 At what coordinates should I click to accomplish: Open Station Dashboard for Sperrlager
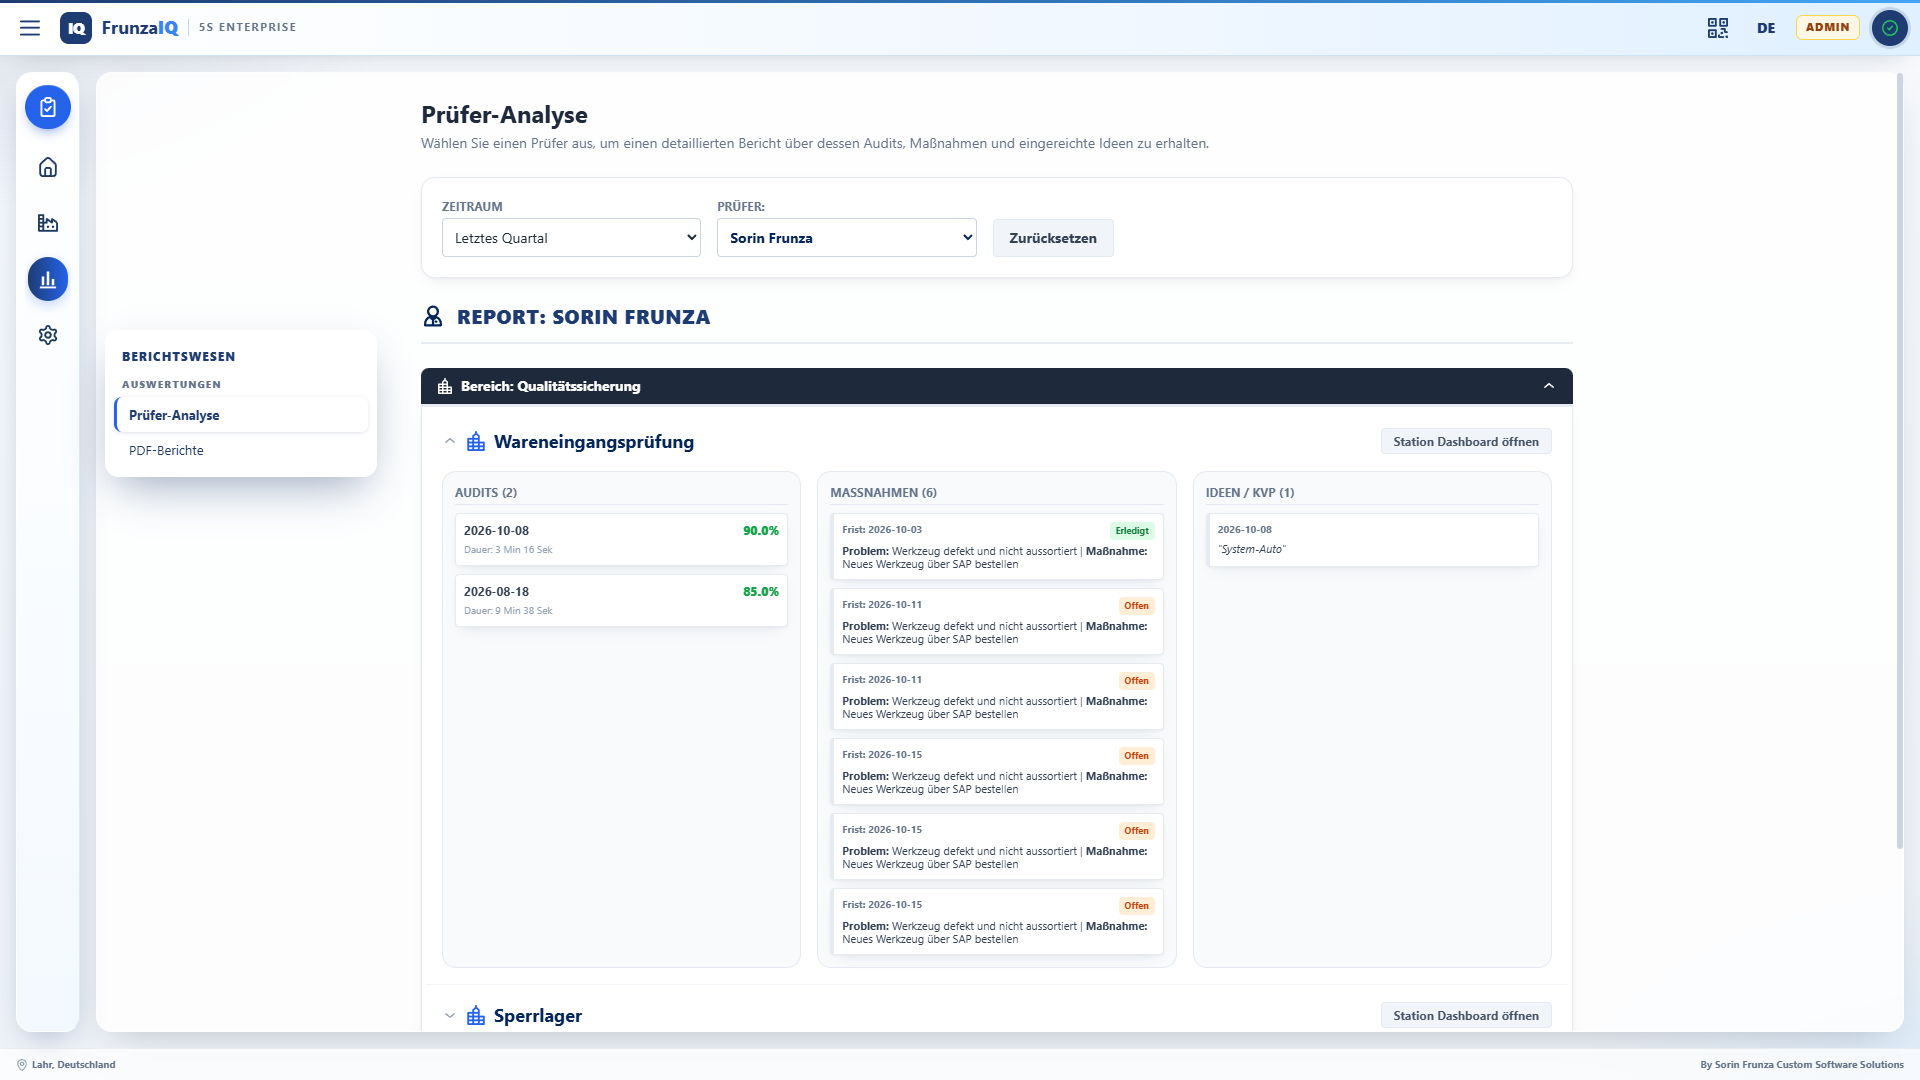[x=1466, y=1015]
